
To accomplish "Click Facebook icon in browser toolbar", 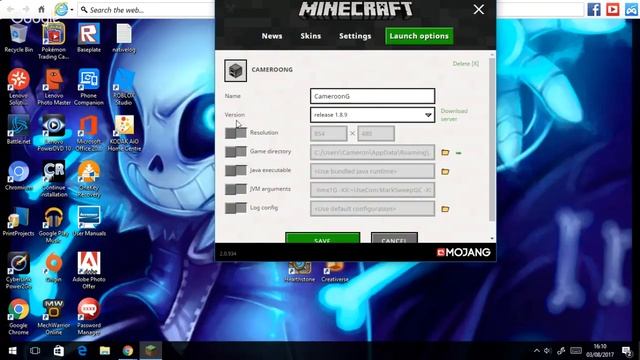I will point(594,9).
